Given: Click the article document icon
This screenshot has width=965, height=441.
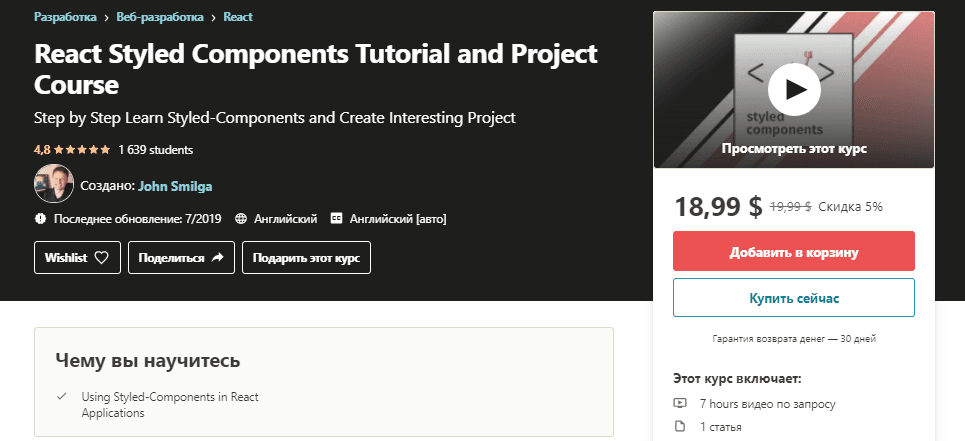Looking at the screenshot, I should coord(679,426).
